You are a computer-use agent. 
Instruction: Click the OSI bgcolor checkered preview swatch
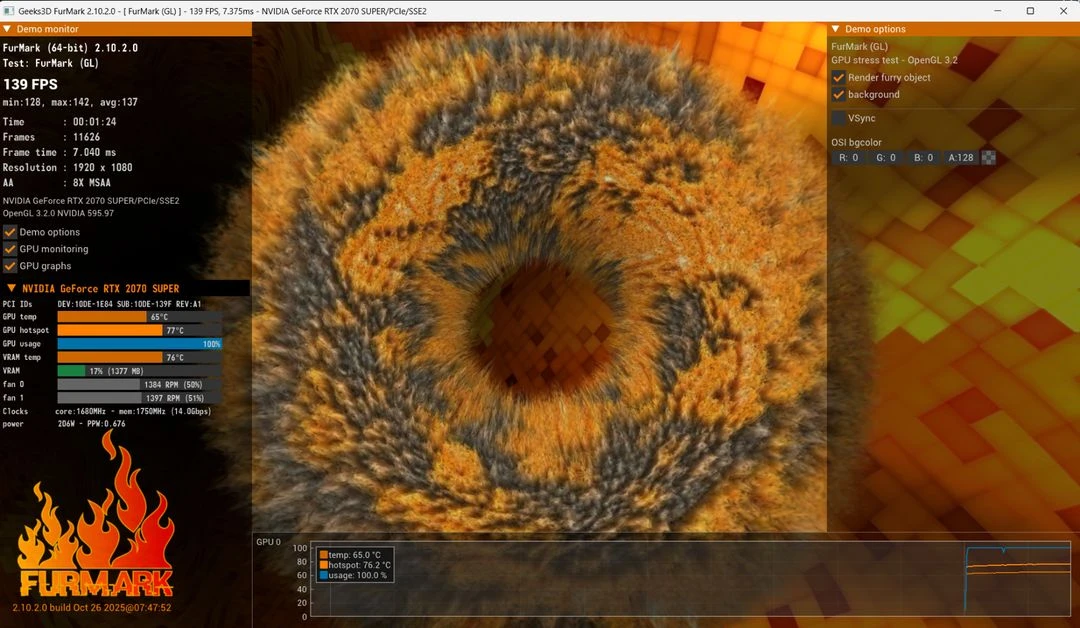(988, 158)
